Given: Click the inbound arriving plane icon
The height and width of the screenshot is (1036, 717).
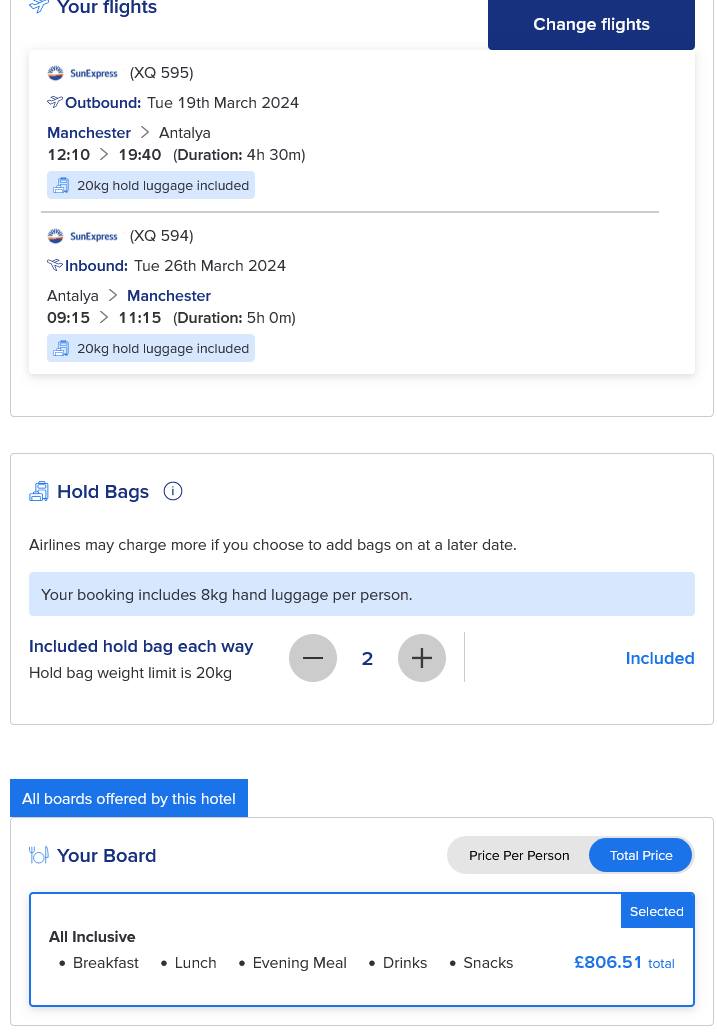Looking at the screenshot, I should pos(55,265).
